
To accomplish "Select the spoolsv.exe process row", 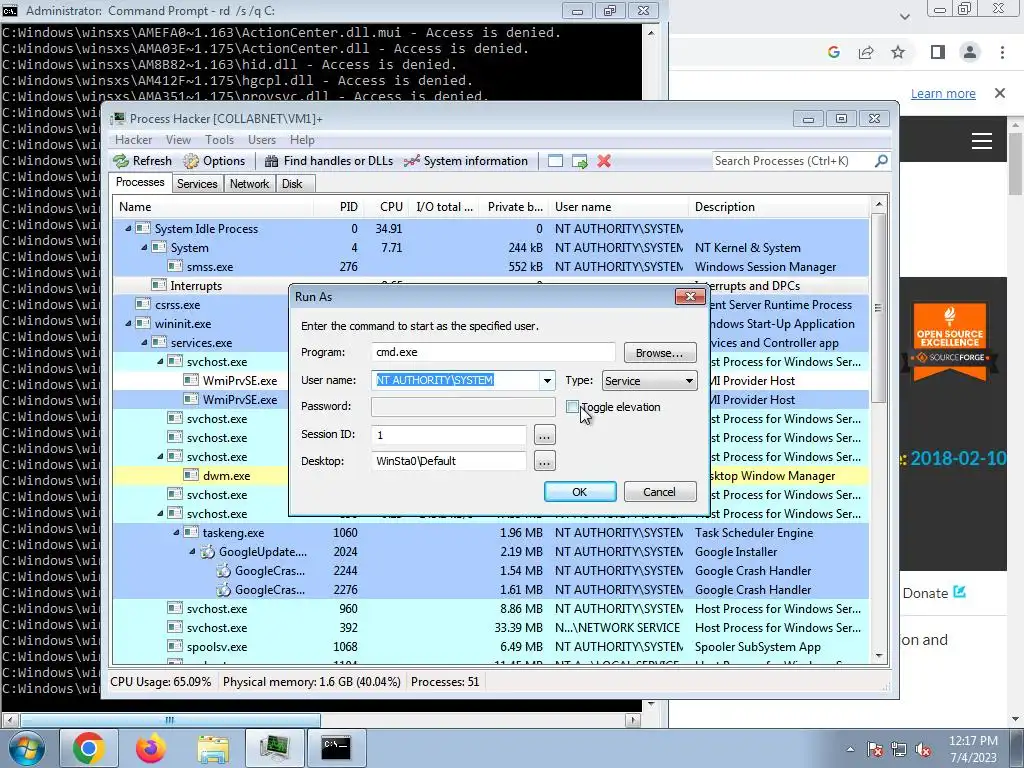I will click(x=490, y=647).
